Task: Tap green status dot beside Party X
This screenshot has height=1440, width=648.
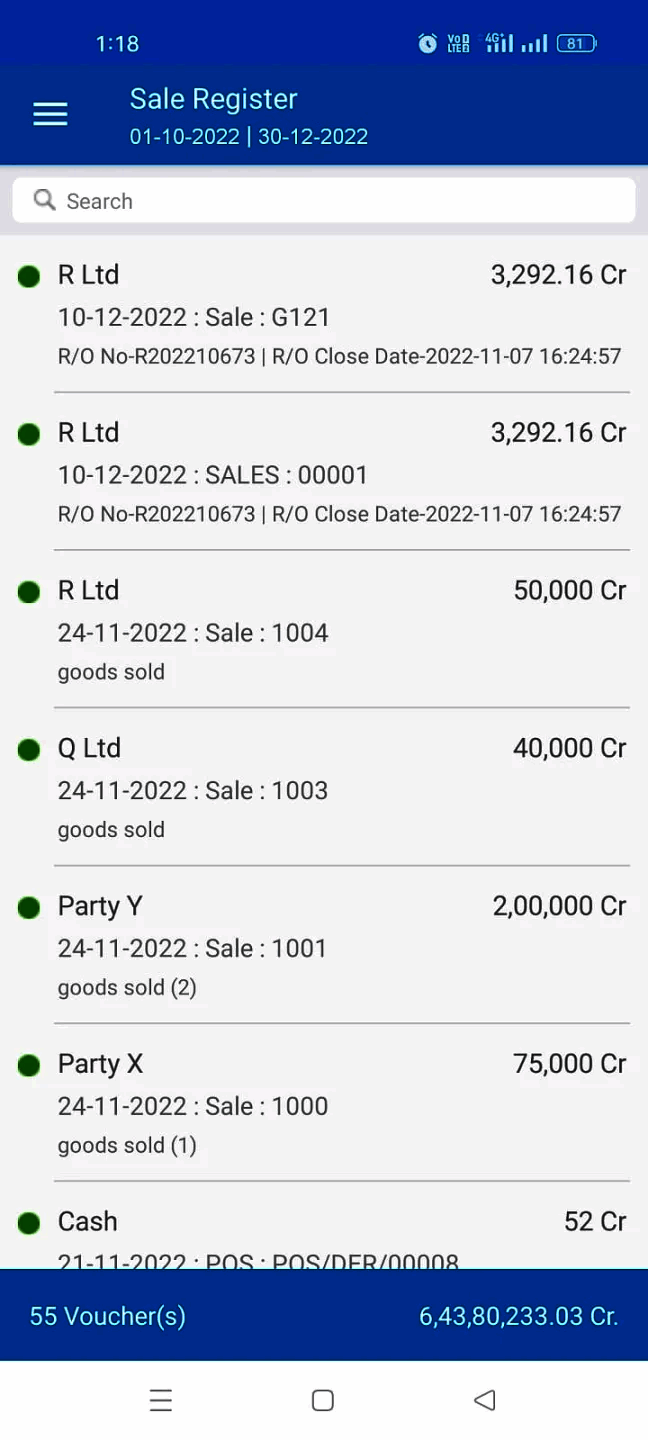Action: tap(29, 1066)
